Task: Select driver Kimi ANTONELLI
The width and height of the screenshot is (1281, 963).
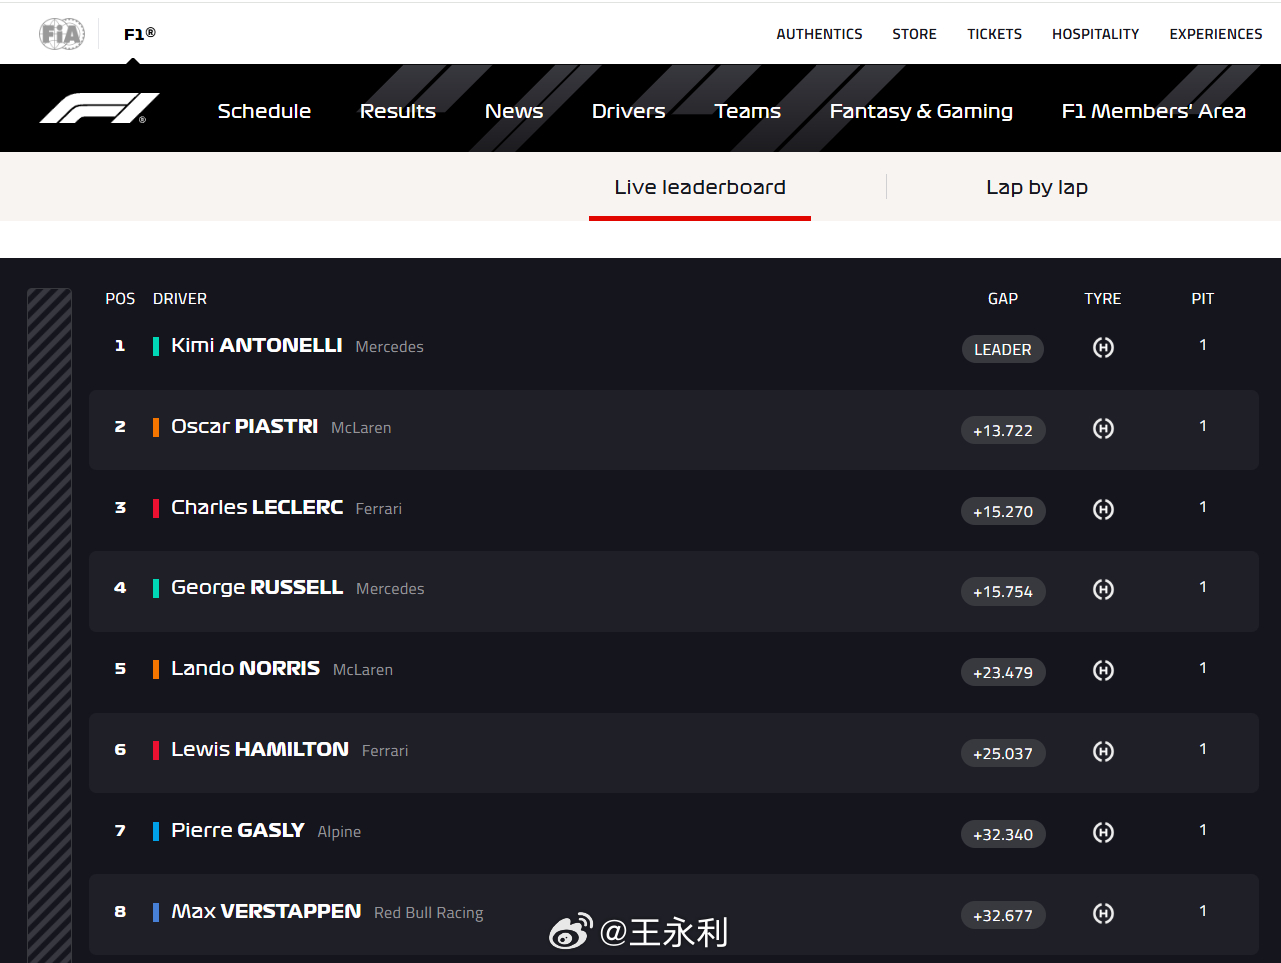Action: 257,346
